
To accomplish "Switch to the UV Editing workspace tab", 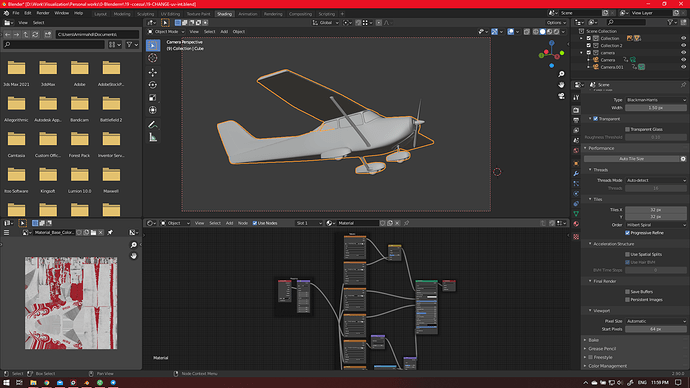I will point(170,14).
